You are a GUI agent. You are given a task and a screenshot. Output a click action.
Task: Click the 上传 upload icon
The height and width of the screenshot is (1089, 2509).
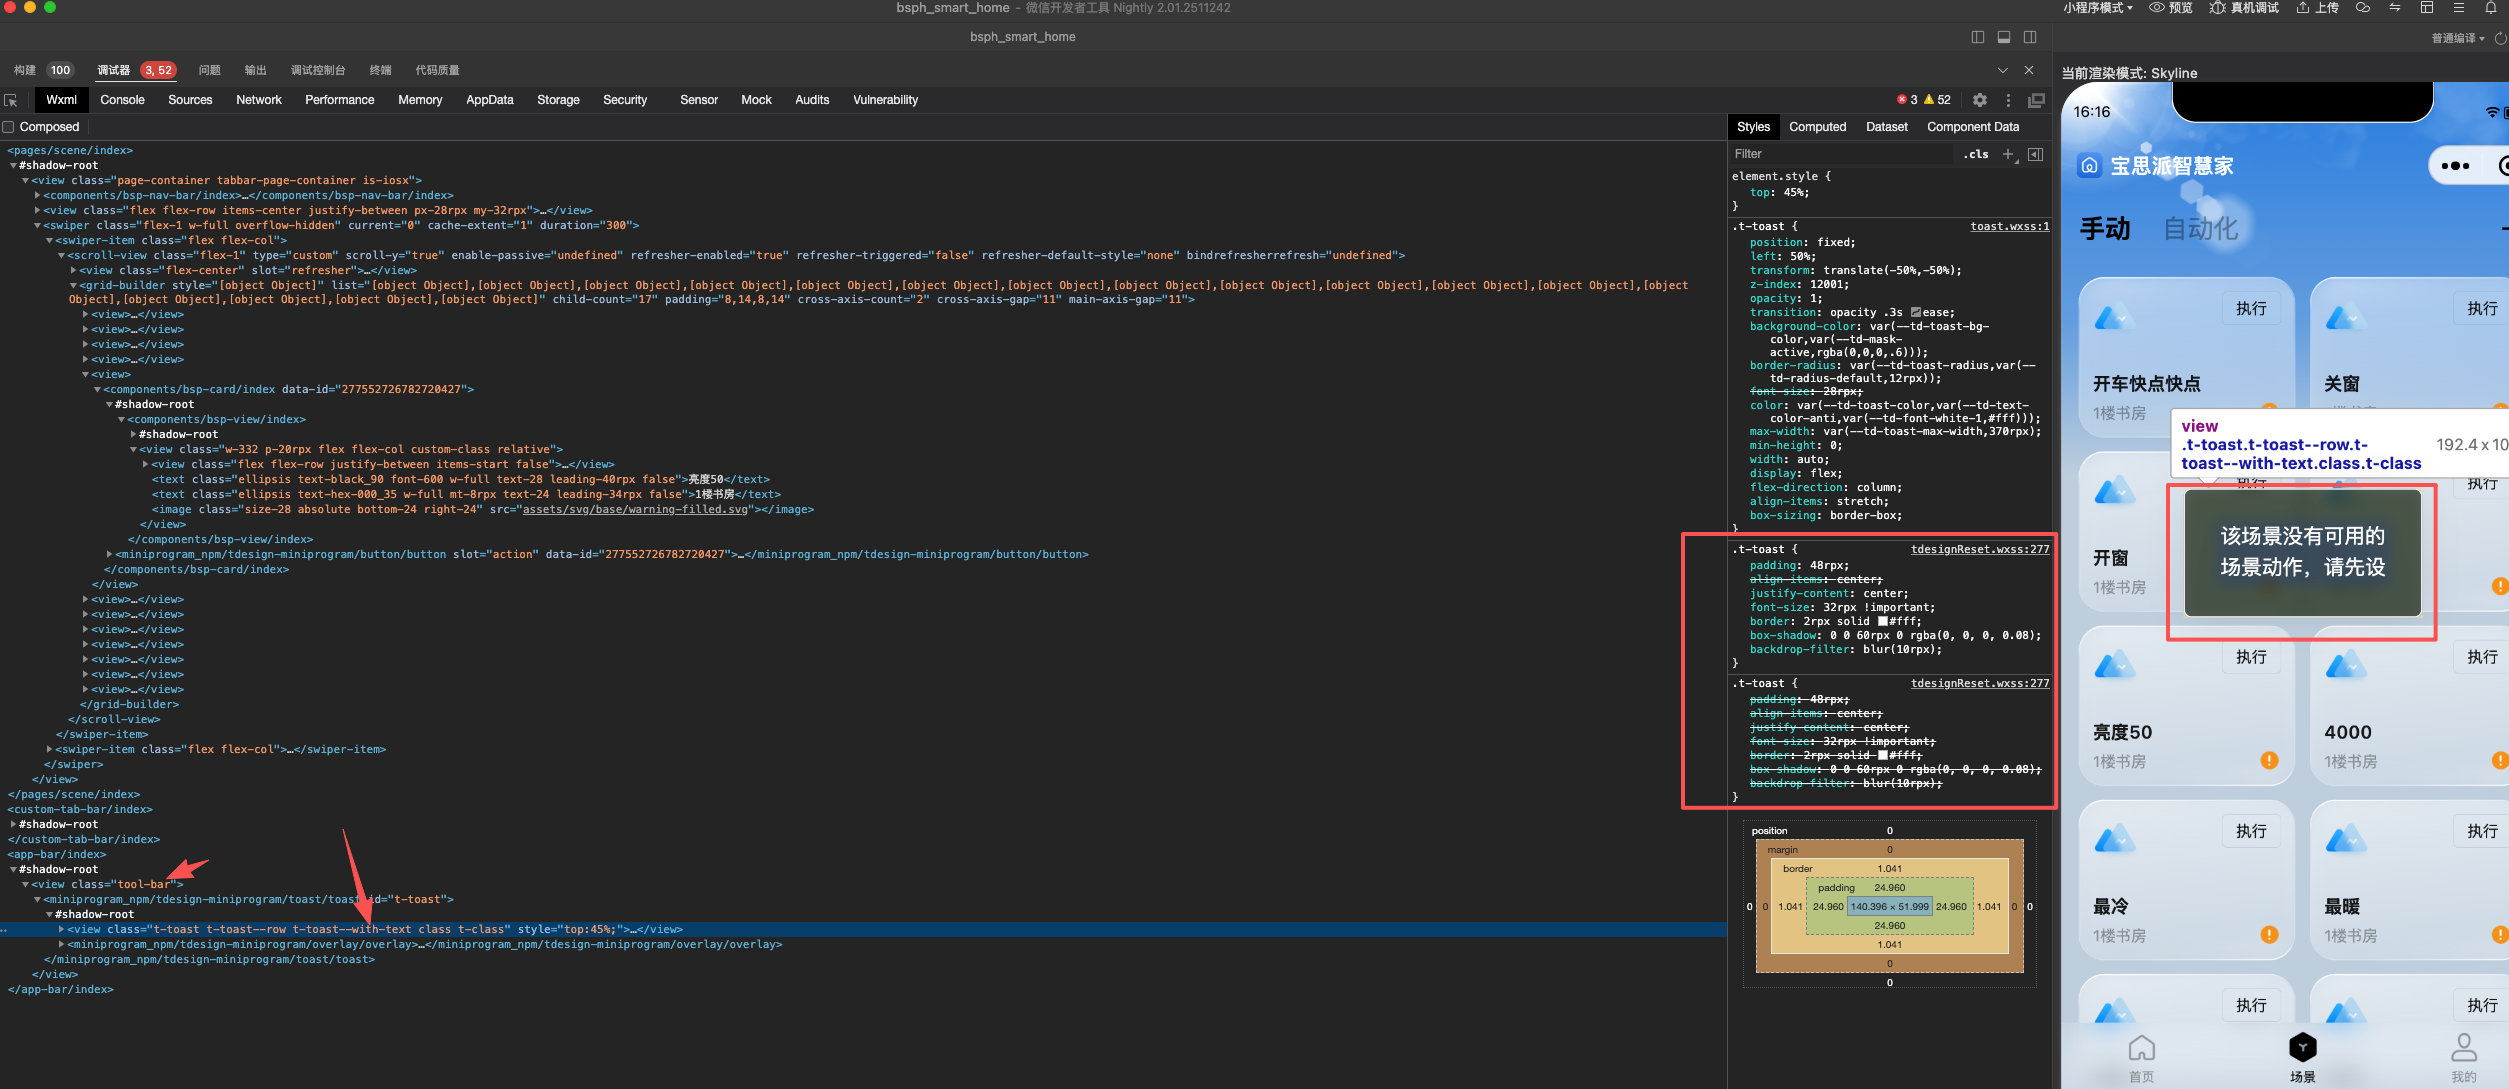pyautogui.click(x=2302, y=8)
